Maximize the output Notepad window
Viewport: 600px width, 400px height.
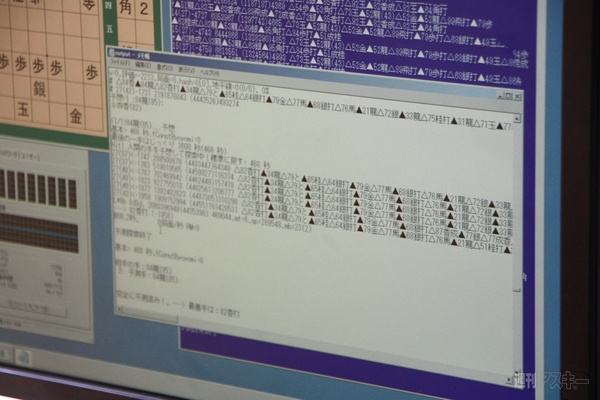point(509,96)
